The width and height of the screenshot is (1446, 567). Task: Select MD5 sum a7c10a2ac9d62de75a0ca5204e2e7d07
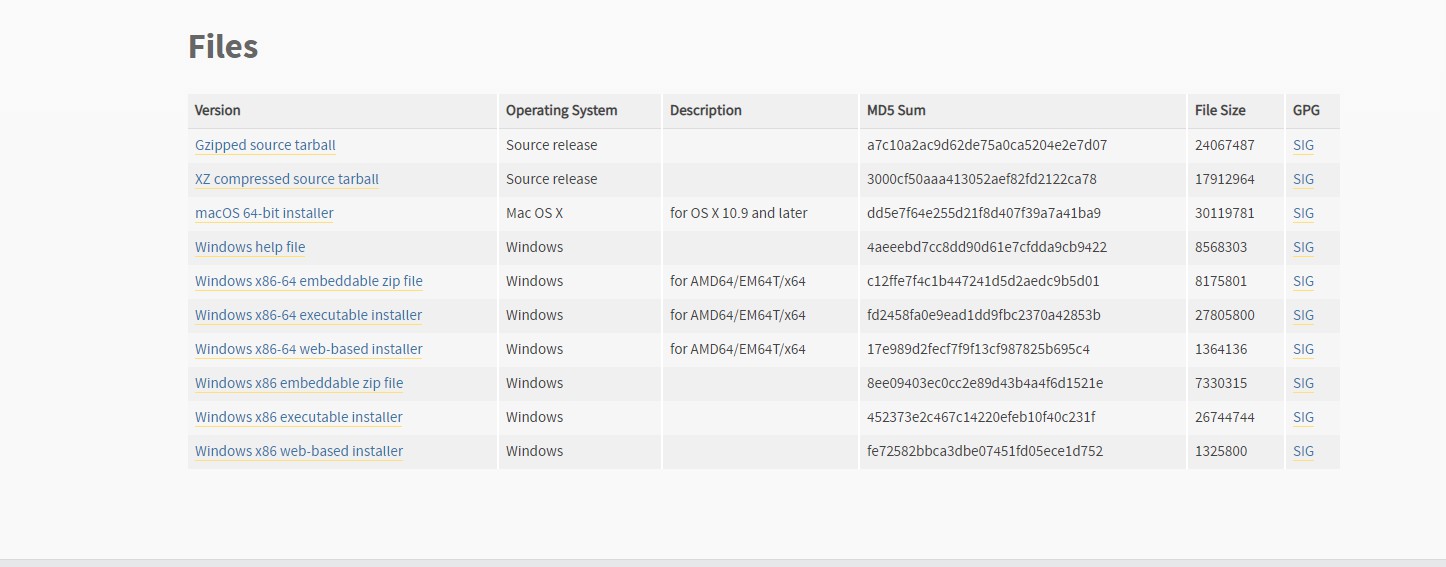point(987,145)
